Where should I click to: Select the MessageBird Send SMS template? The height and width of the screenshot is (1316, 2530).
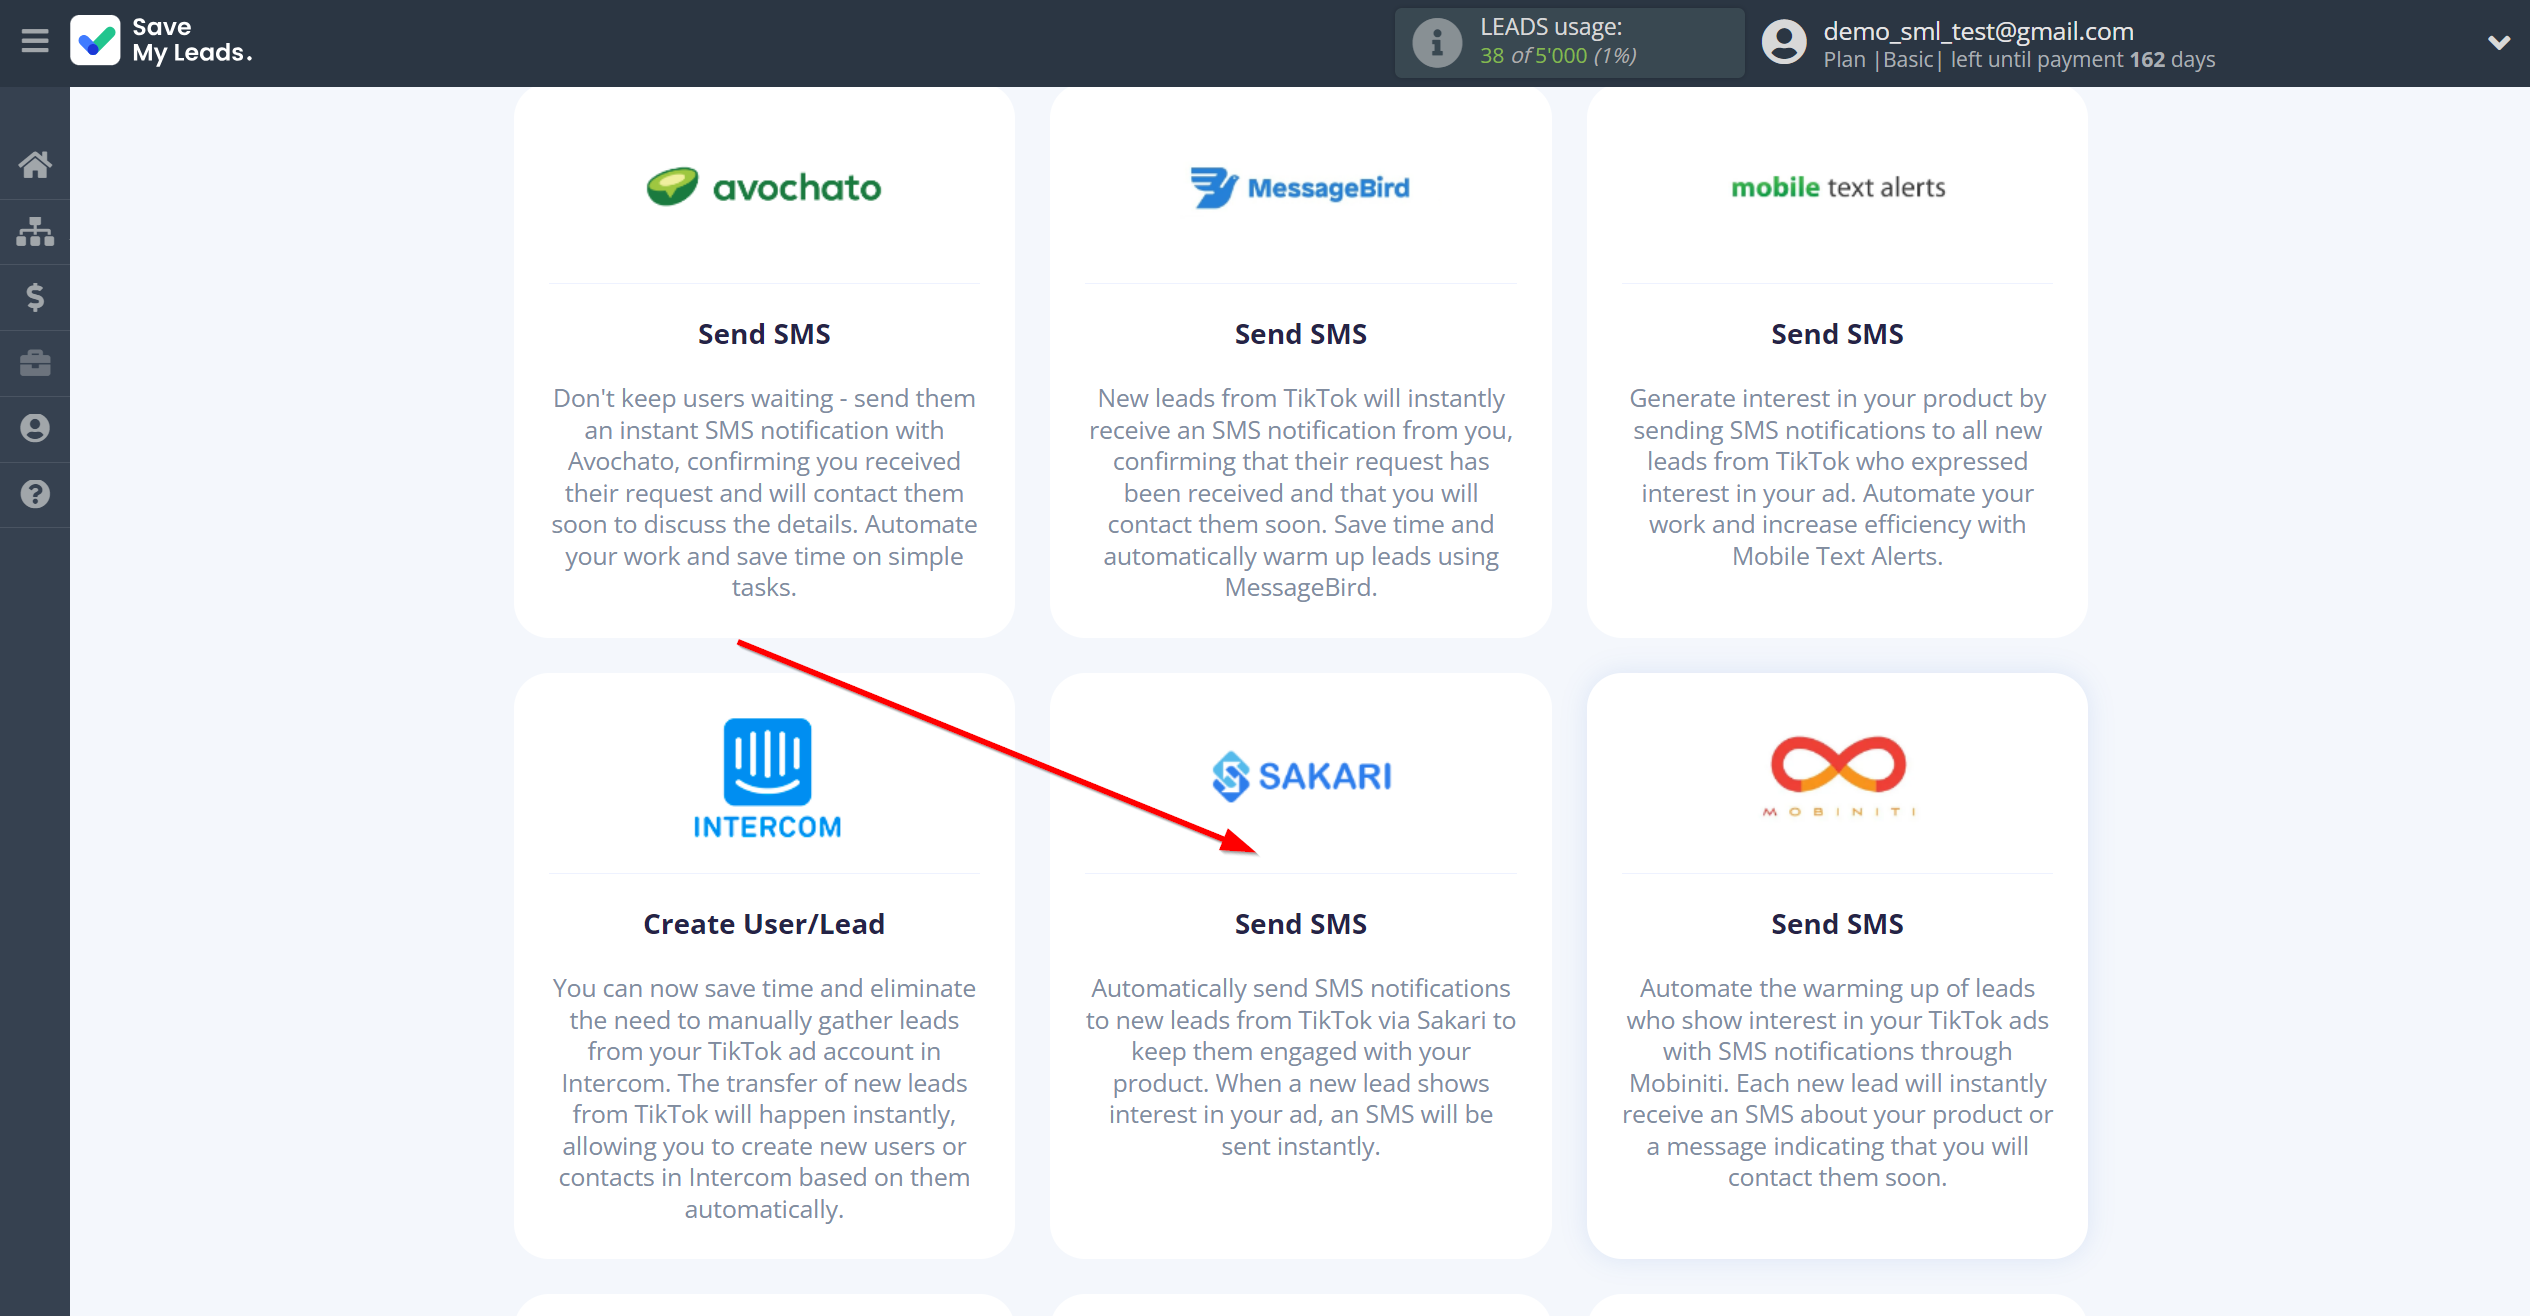(1300, 362)
